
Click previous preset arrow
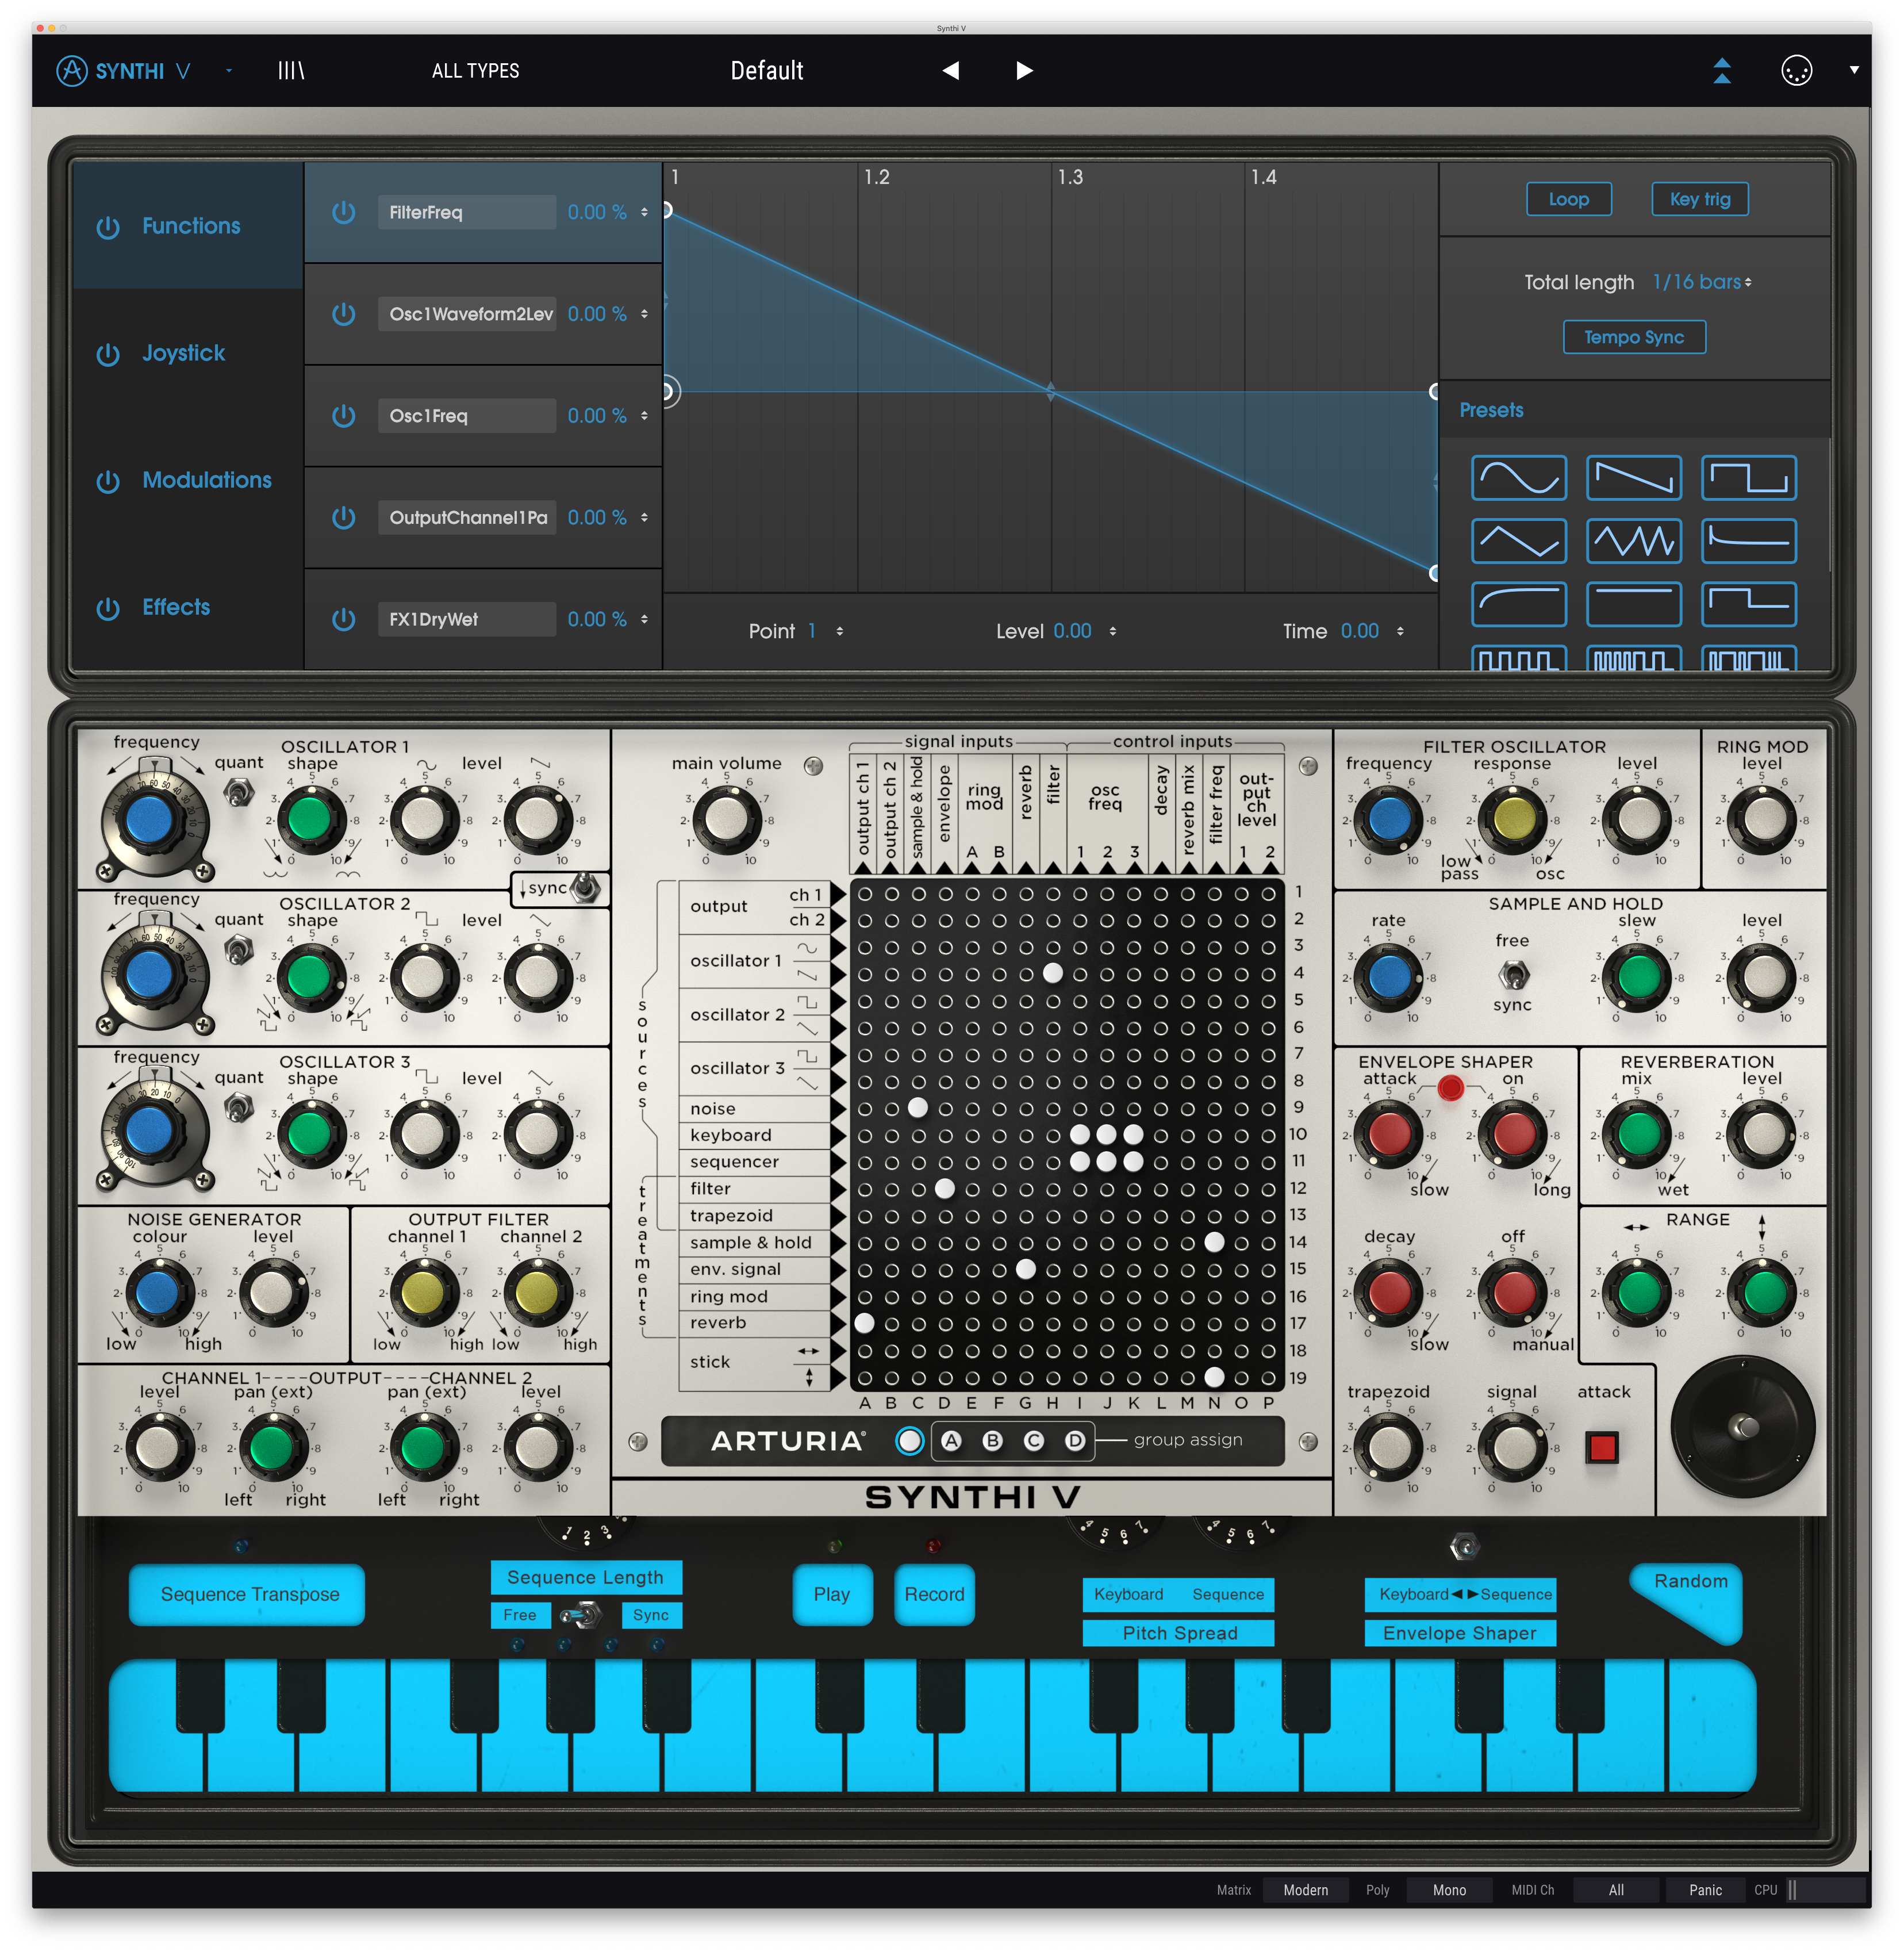[x=951, y=71]
